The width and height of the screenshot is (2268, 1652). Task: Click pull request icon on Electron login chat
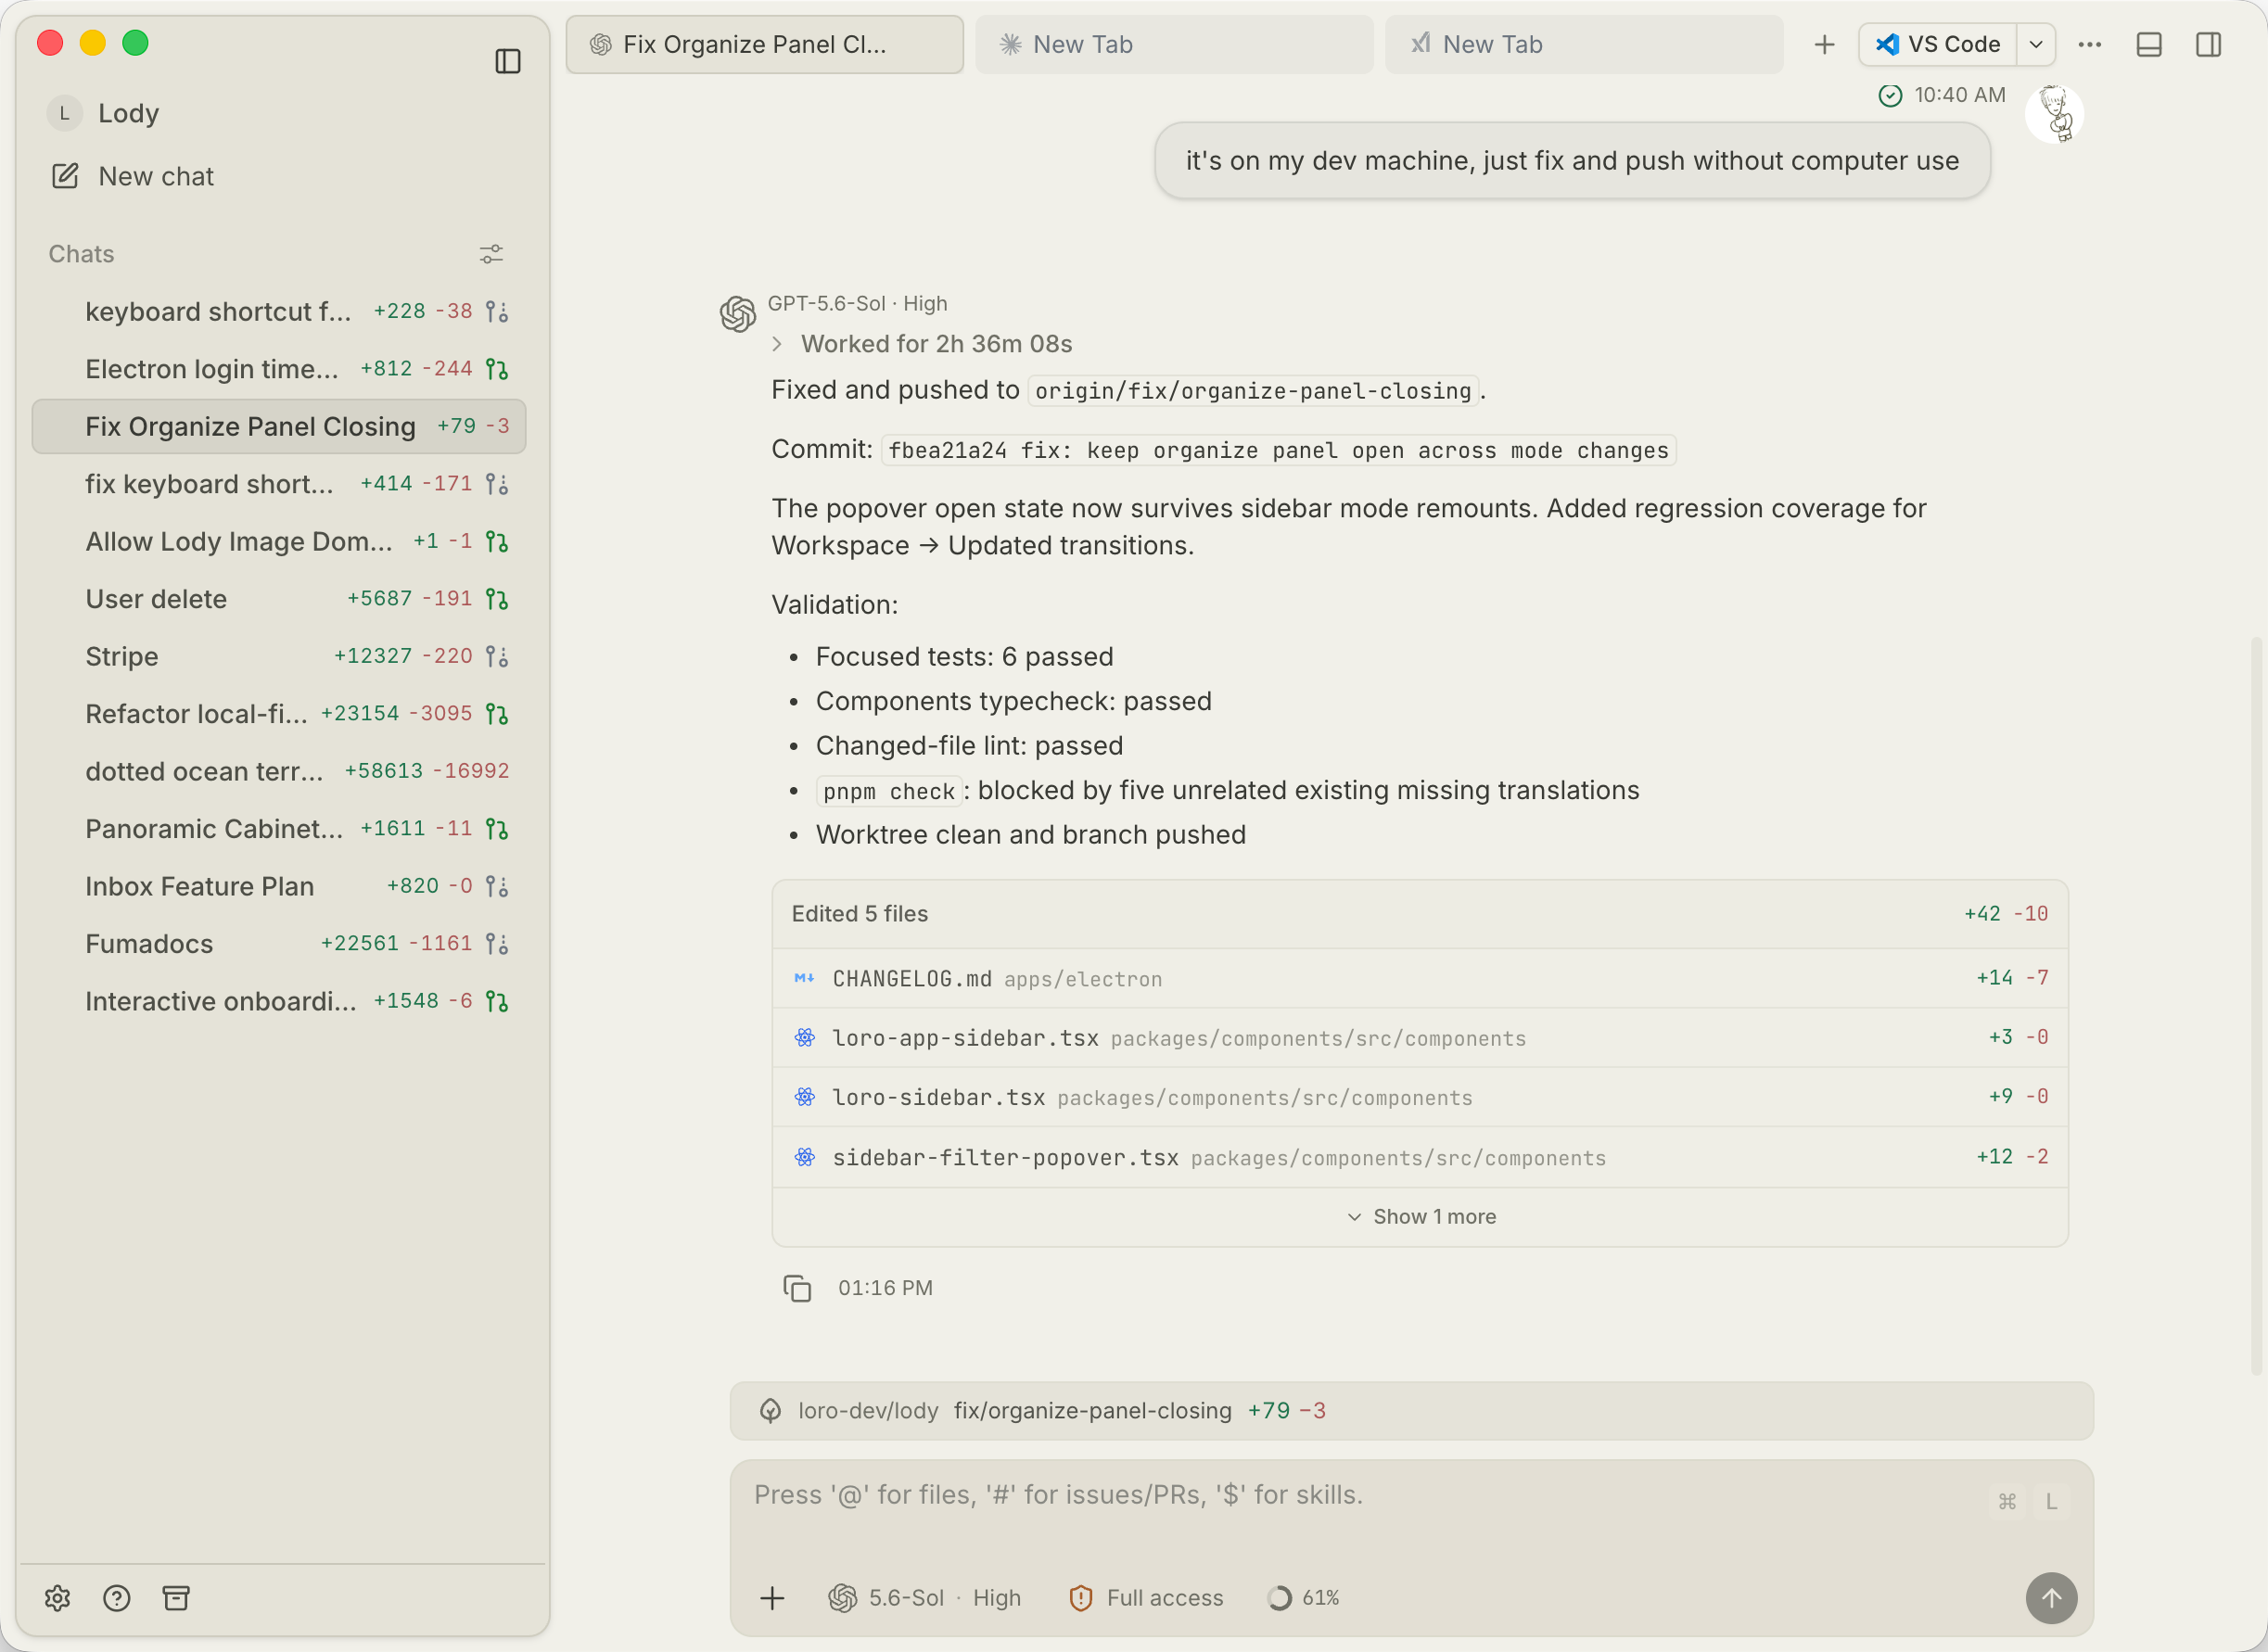coord(497,369)
